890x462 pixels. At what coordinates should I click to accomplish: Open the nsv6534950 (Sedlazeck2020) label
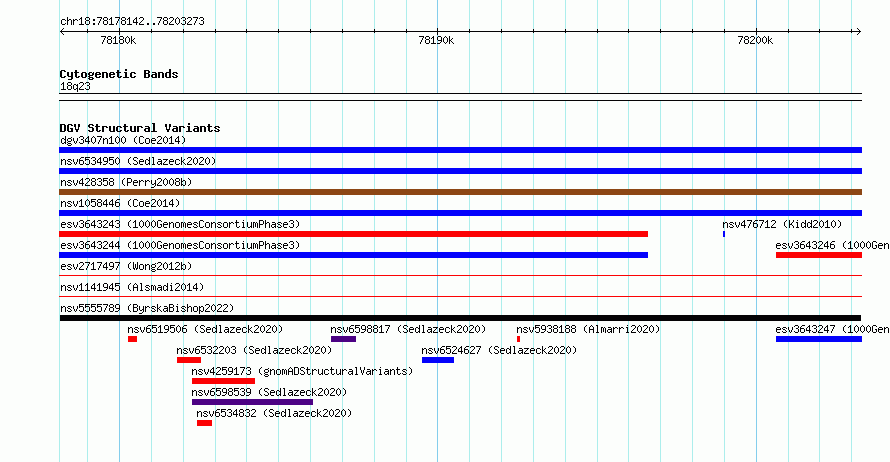(x=138, y=161)
